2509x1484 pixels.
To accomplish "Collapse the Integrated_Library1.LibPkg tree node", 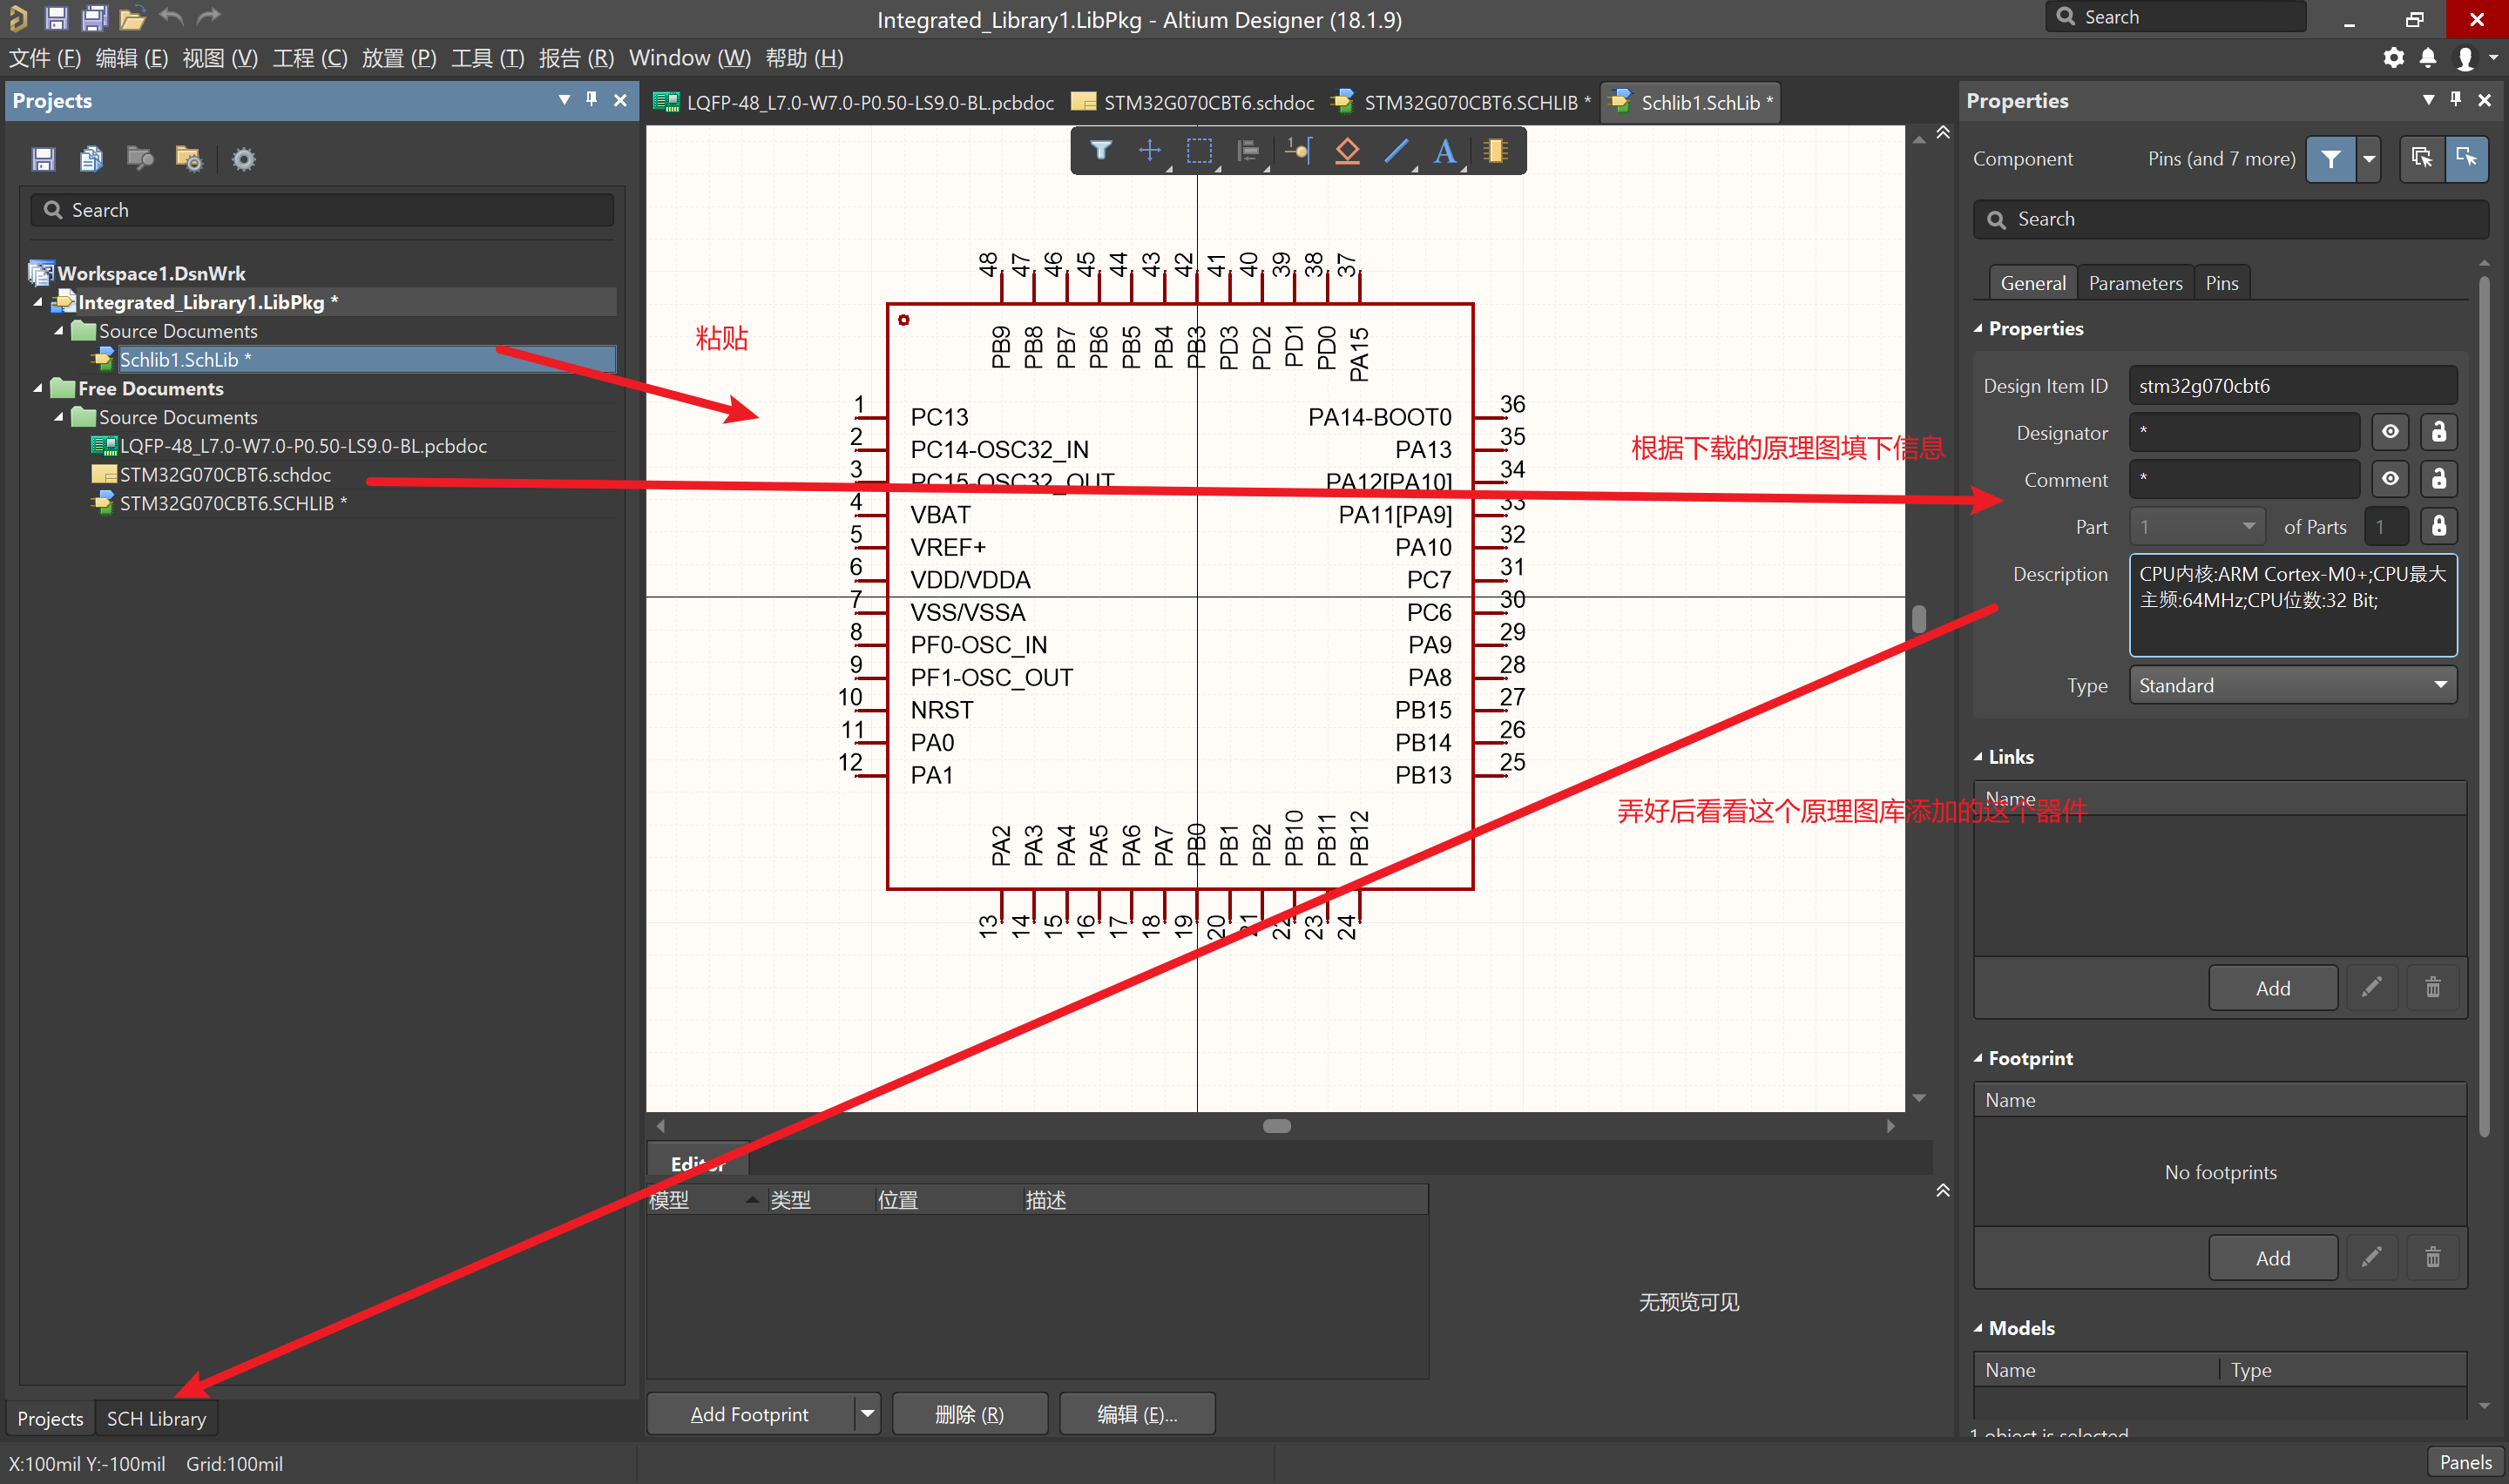I will coord(38,302).
